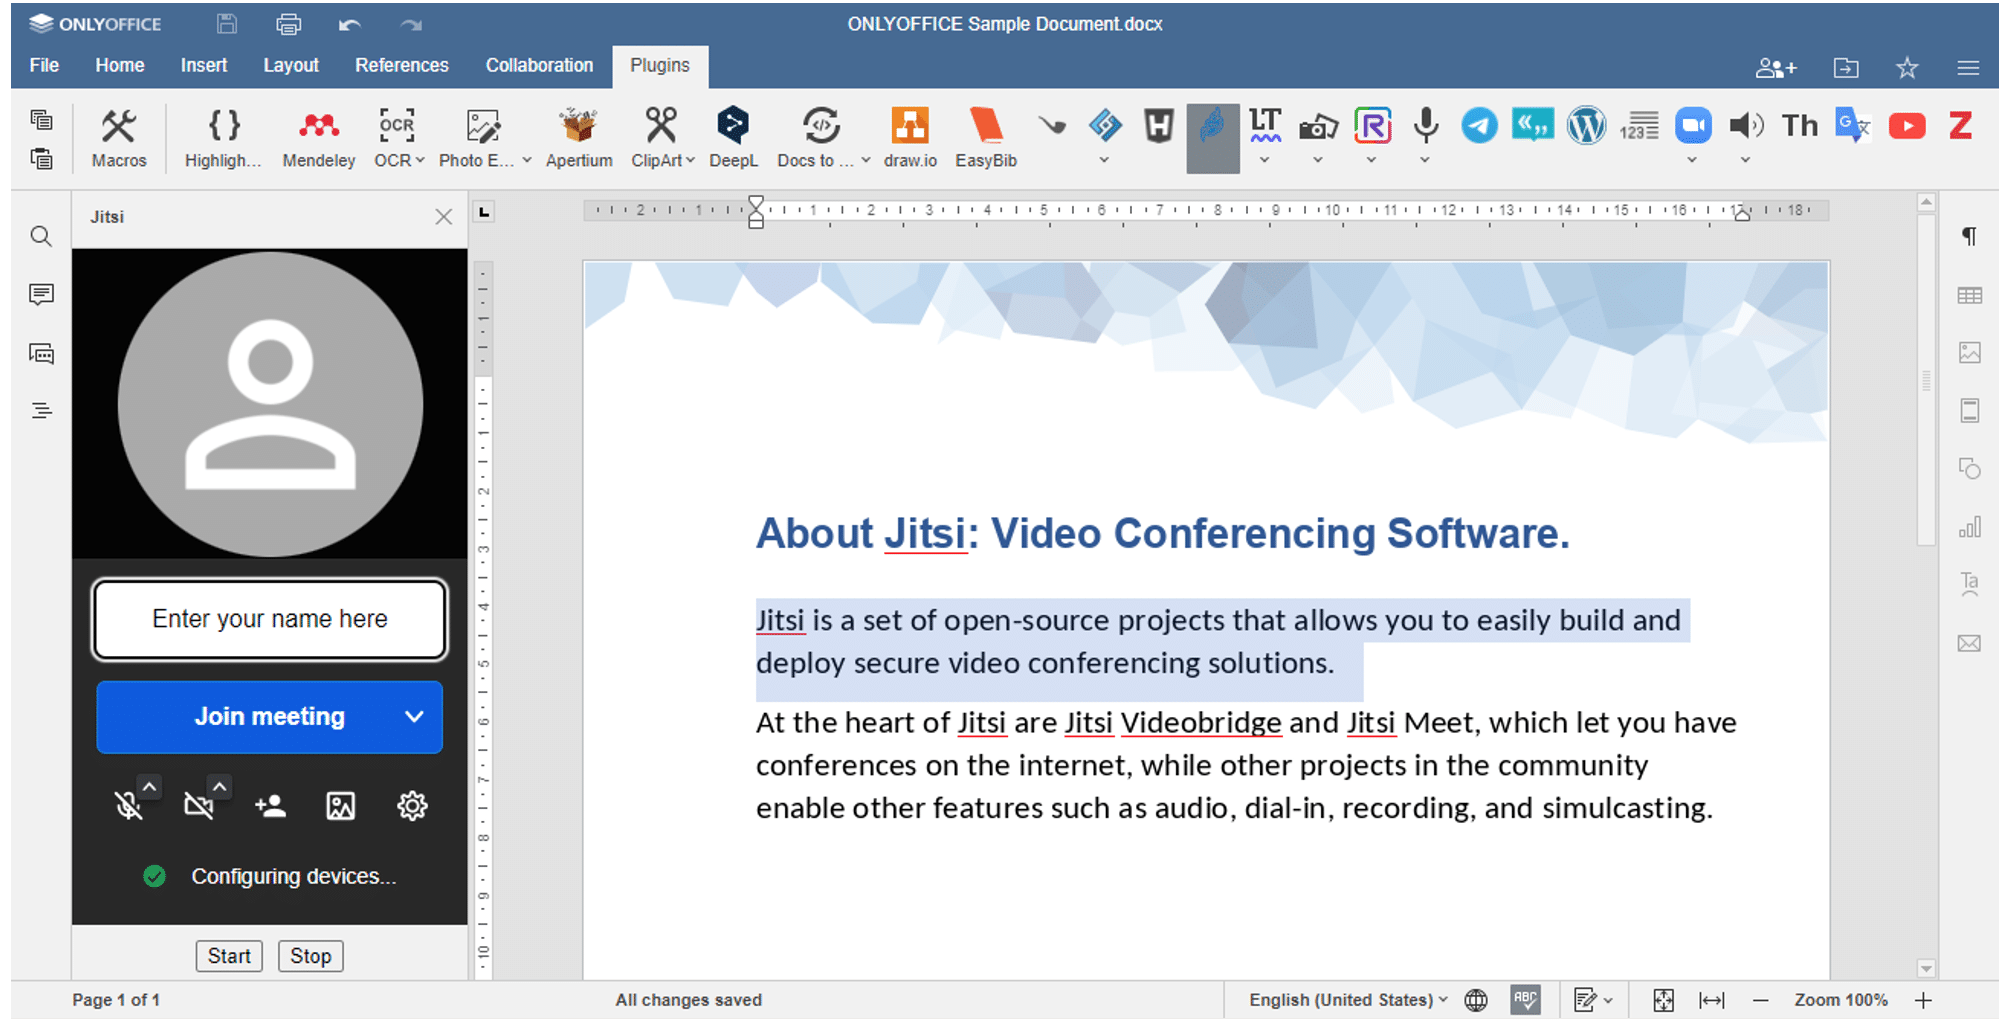Click the Enter your name field
Screen dimensions: 2004x1020
tap(270, 619)
